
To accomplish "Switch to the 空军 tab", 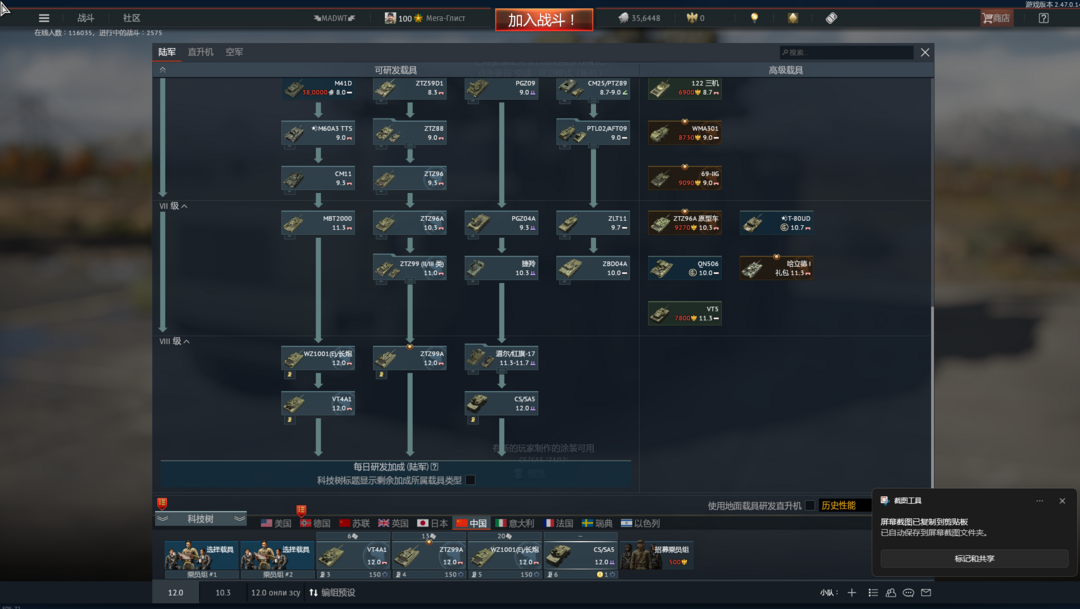I will pos(234,52).
